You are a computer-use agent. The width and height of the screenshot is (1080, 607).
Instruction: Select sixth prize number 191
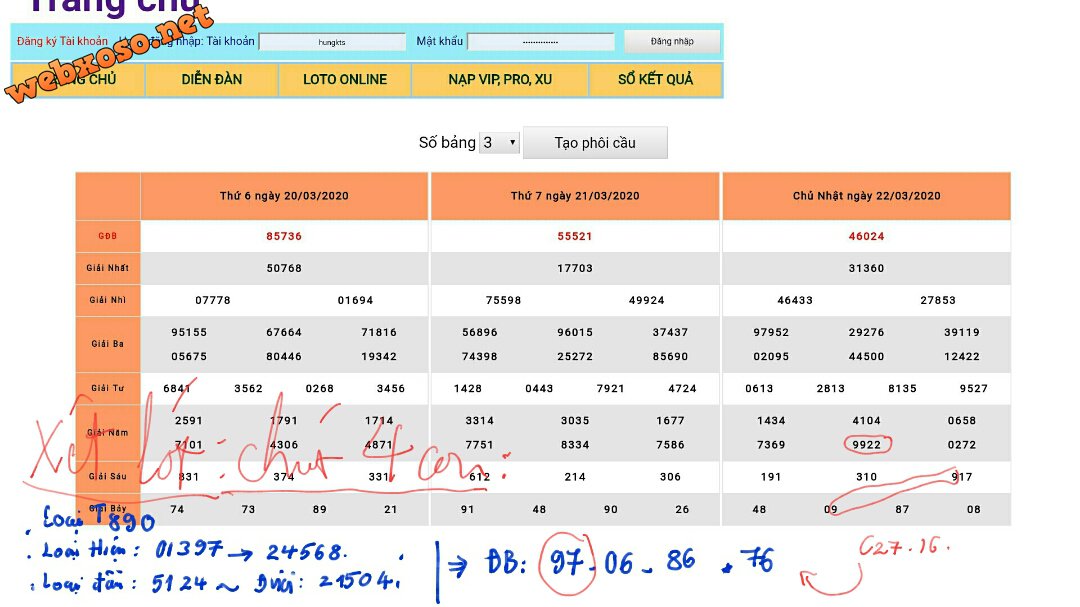[x=771, y=477]
